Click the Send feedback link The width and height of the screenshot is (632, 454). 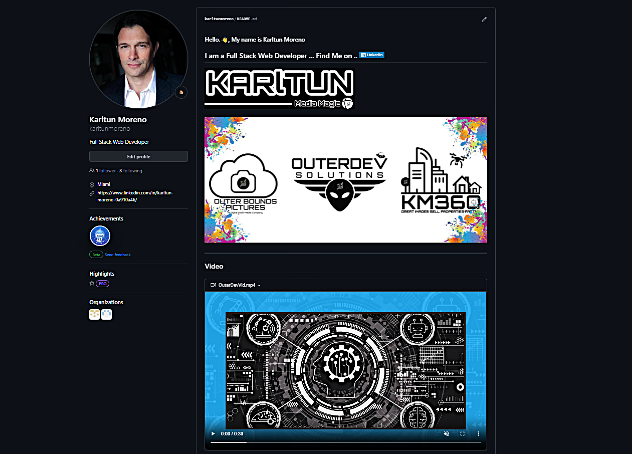[118, 254]
